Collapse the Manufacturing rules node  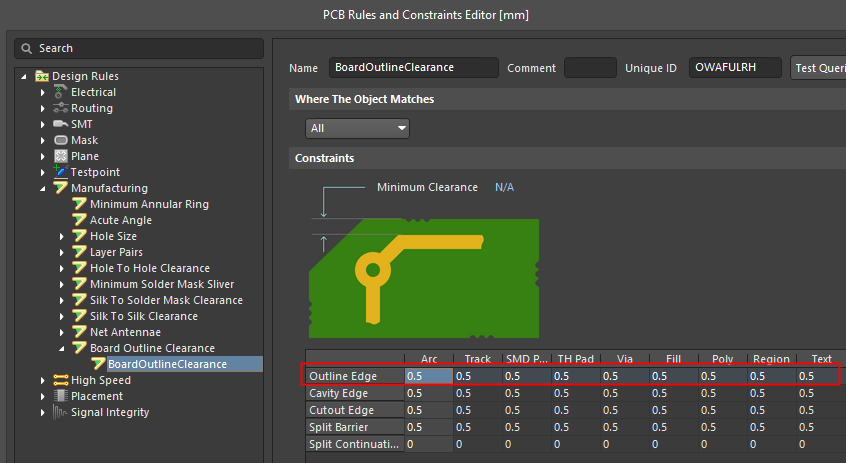click(x=43, y=188)
